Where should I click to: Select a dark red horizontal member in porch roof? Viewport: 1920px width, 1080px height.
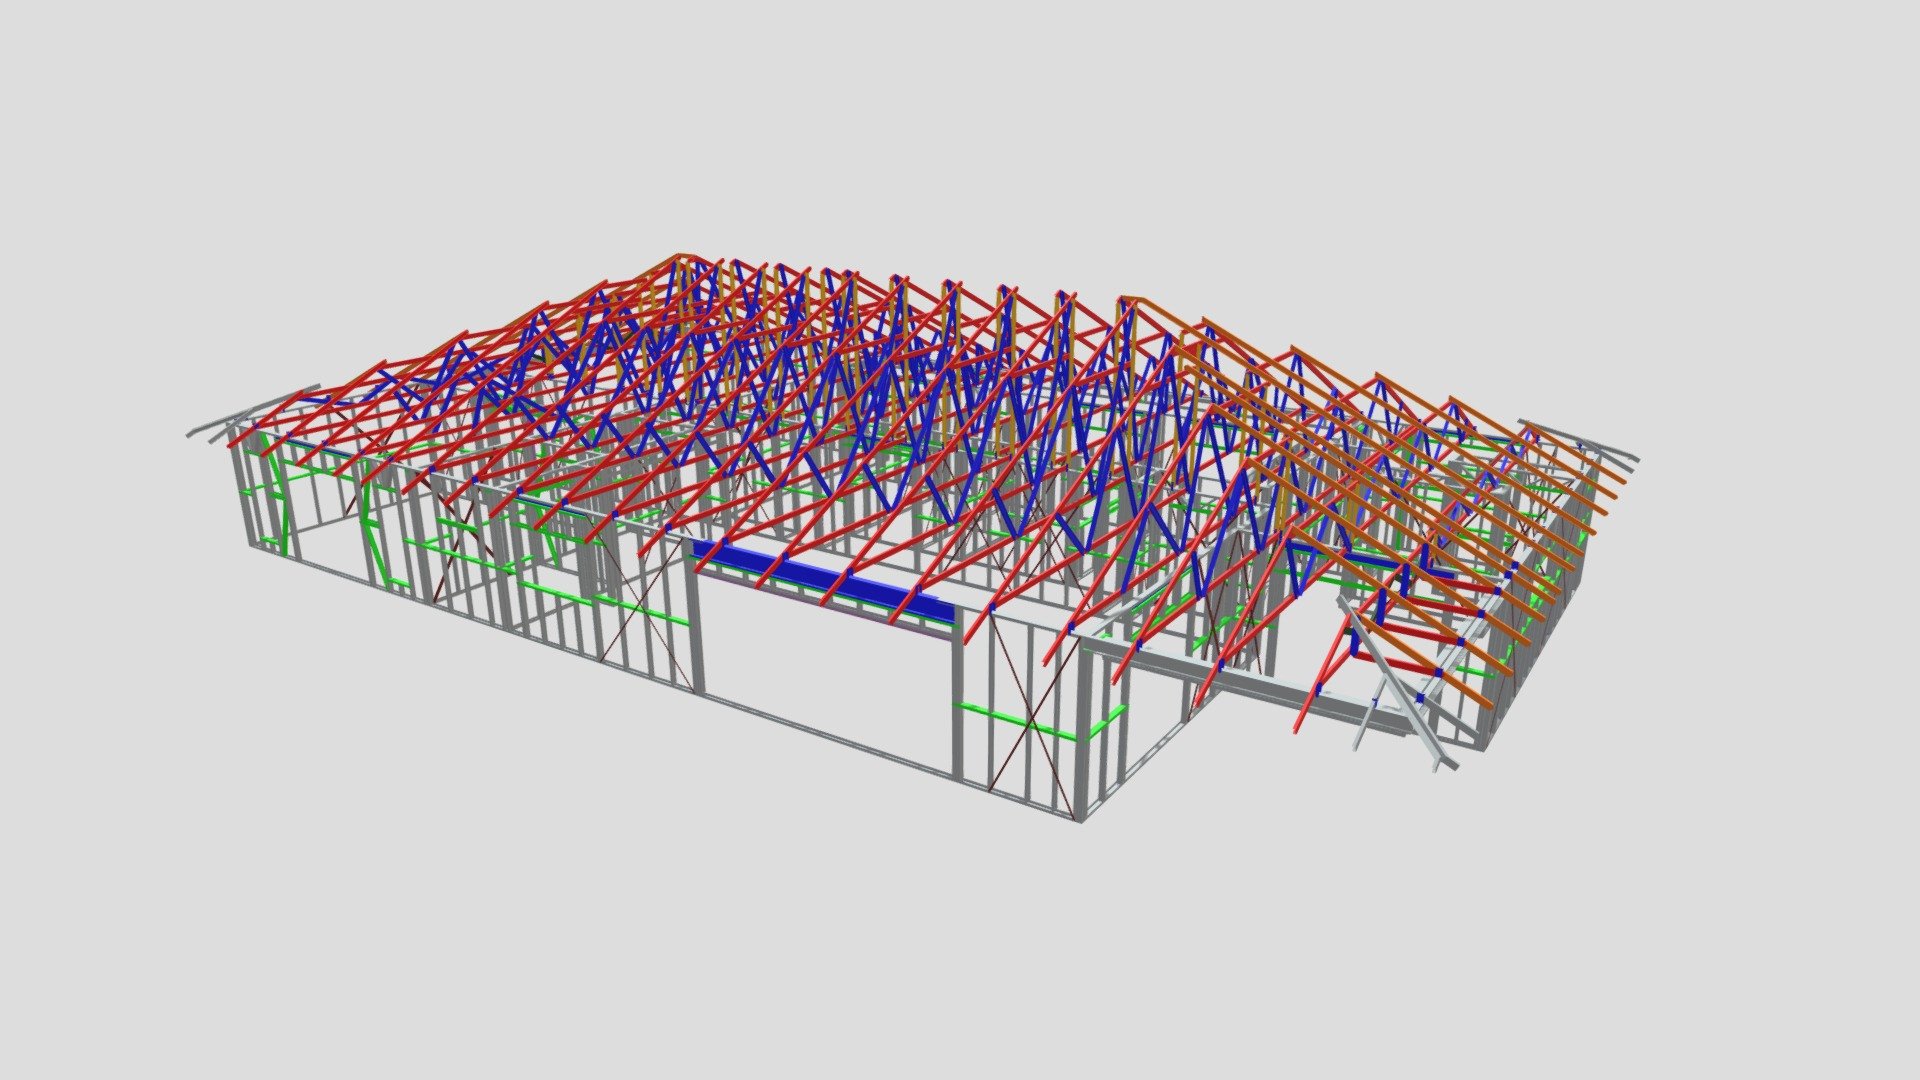[1394, 664]
